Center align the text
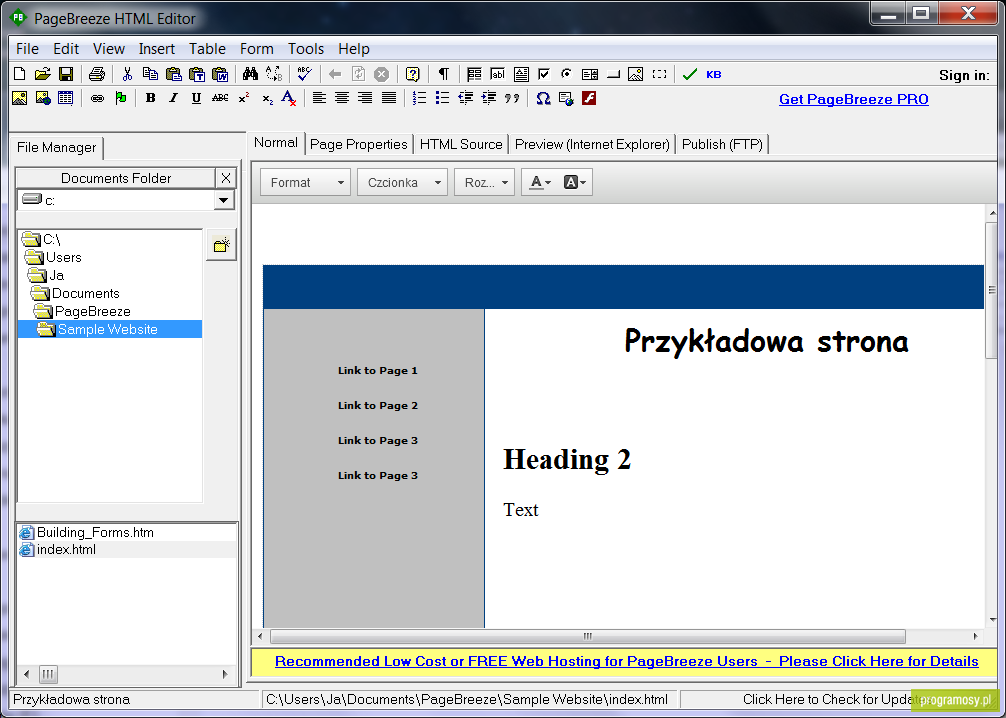 tap(342, 98)
